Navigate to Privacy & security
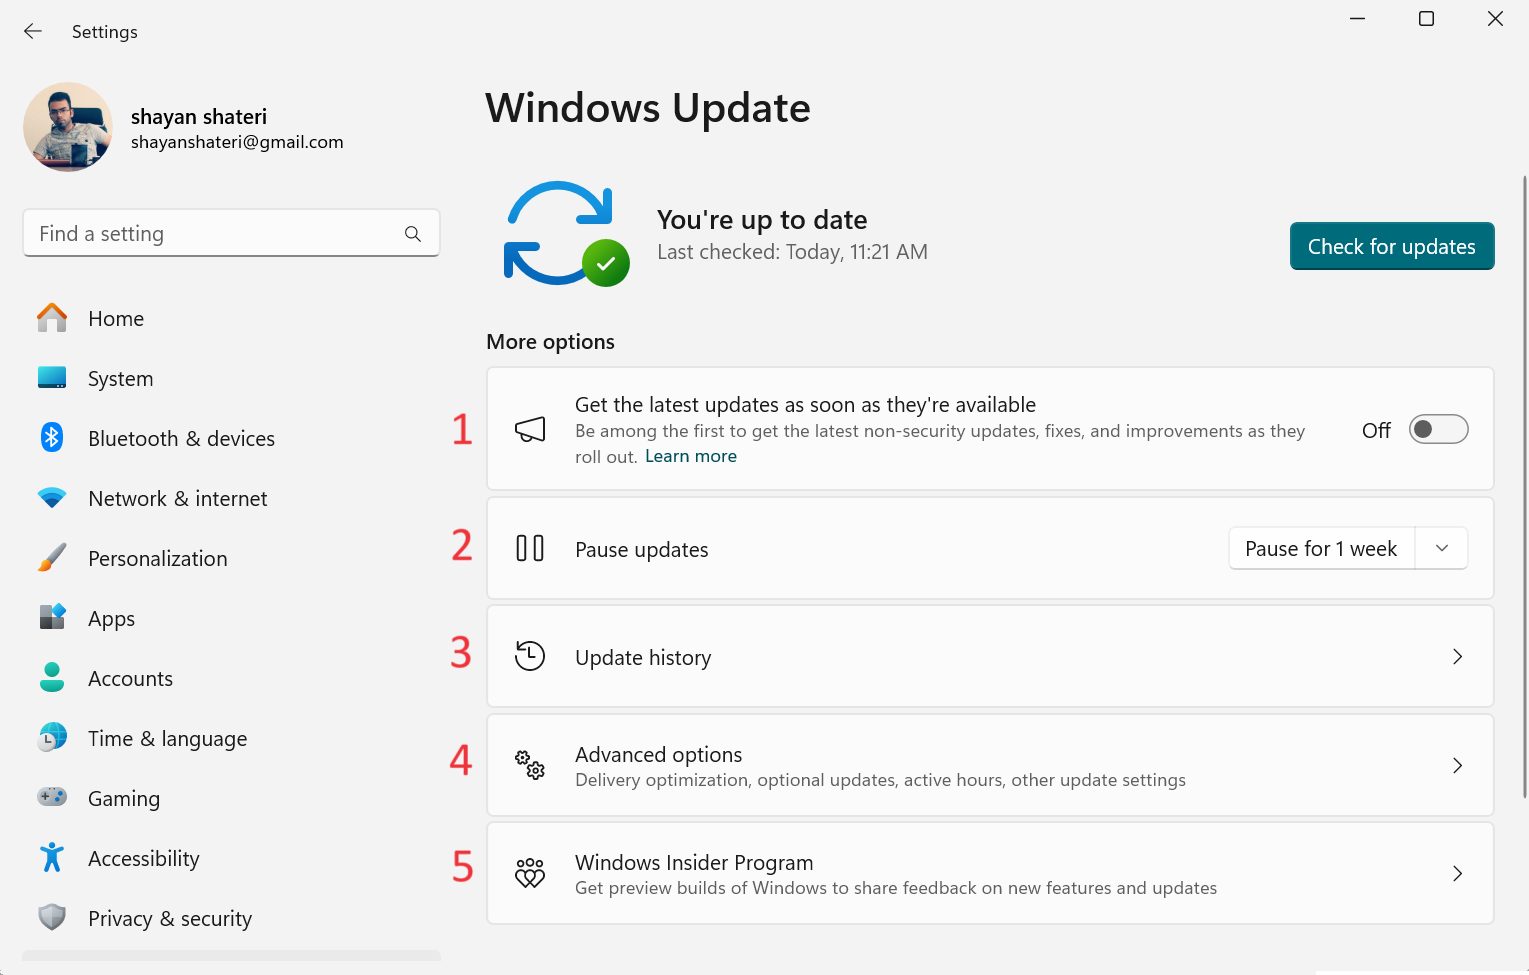This screenshot has height=975, width=1529. (231, 918)
